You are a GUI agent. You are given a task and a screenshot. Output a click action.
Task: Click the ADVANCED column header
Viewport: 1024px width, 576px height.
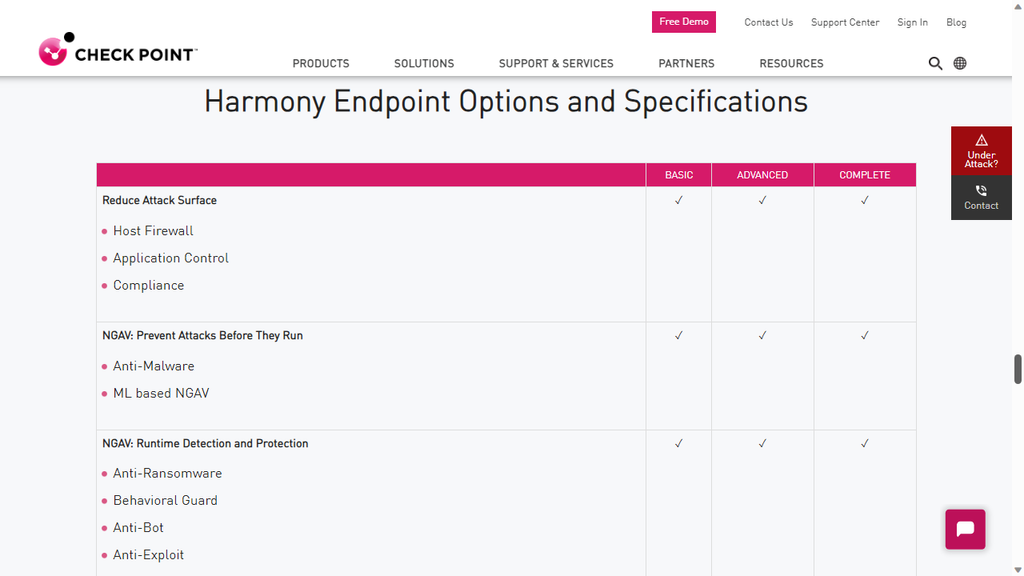tap(762, 174)
